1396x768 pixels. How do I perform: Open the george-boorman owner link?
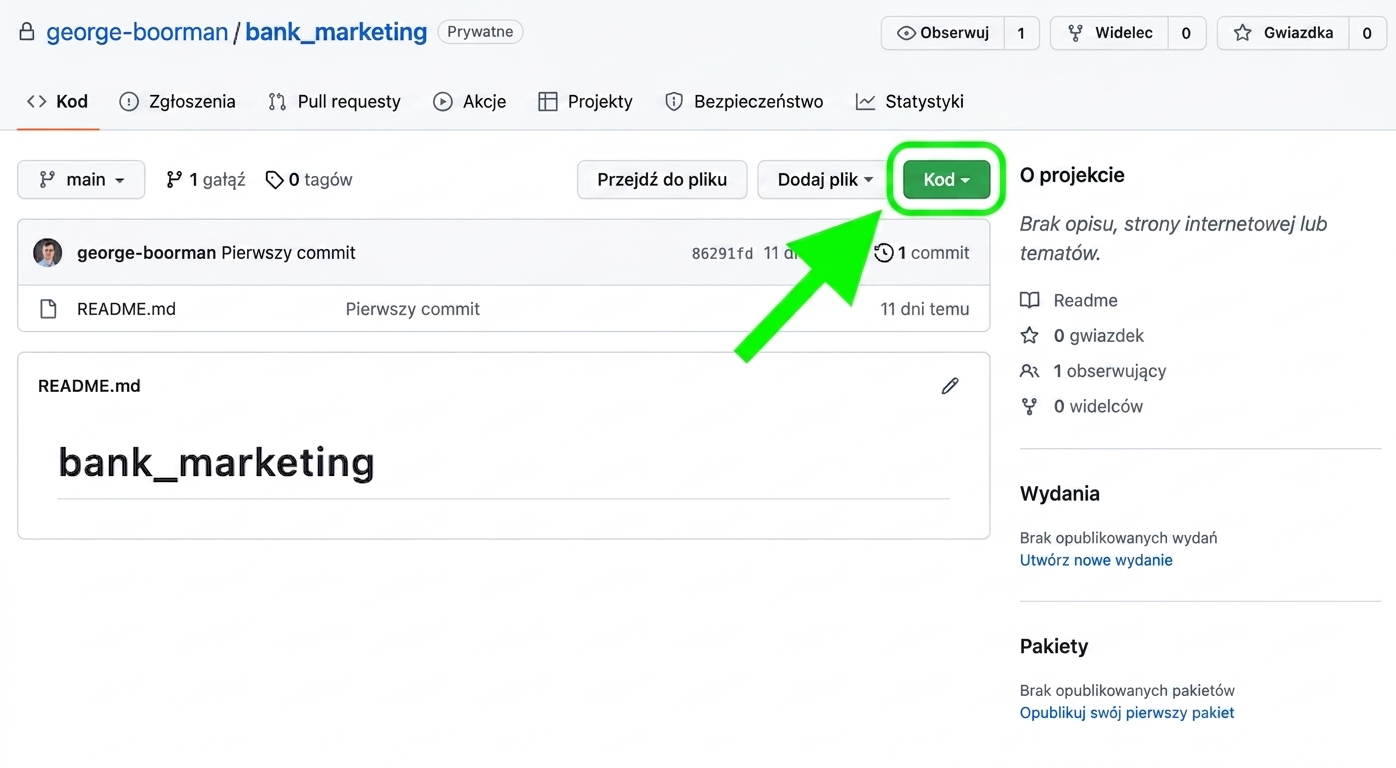(137, 32)
